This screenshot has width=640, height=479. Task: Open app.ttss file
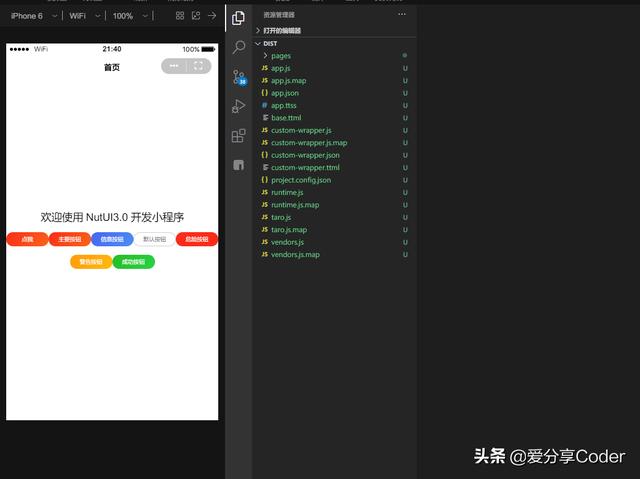click(x=334, y=106)
